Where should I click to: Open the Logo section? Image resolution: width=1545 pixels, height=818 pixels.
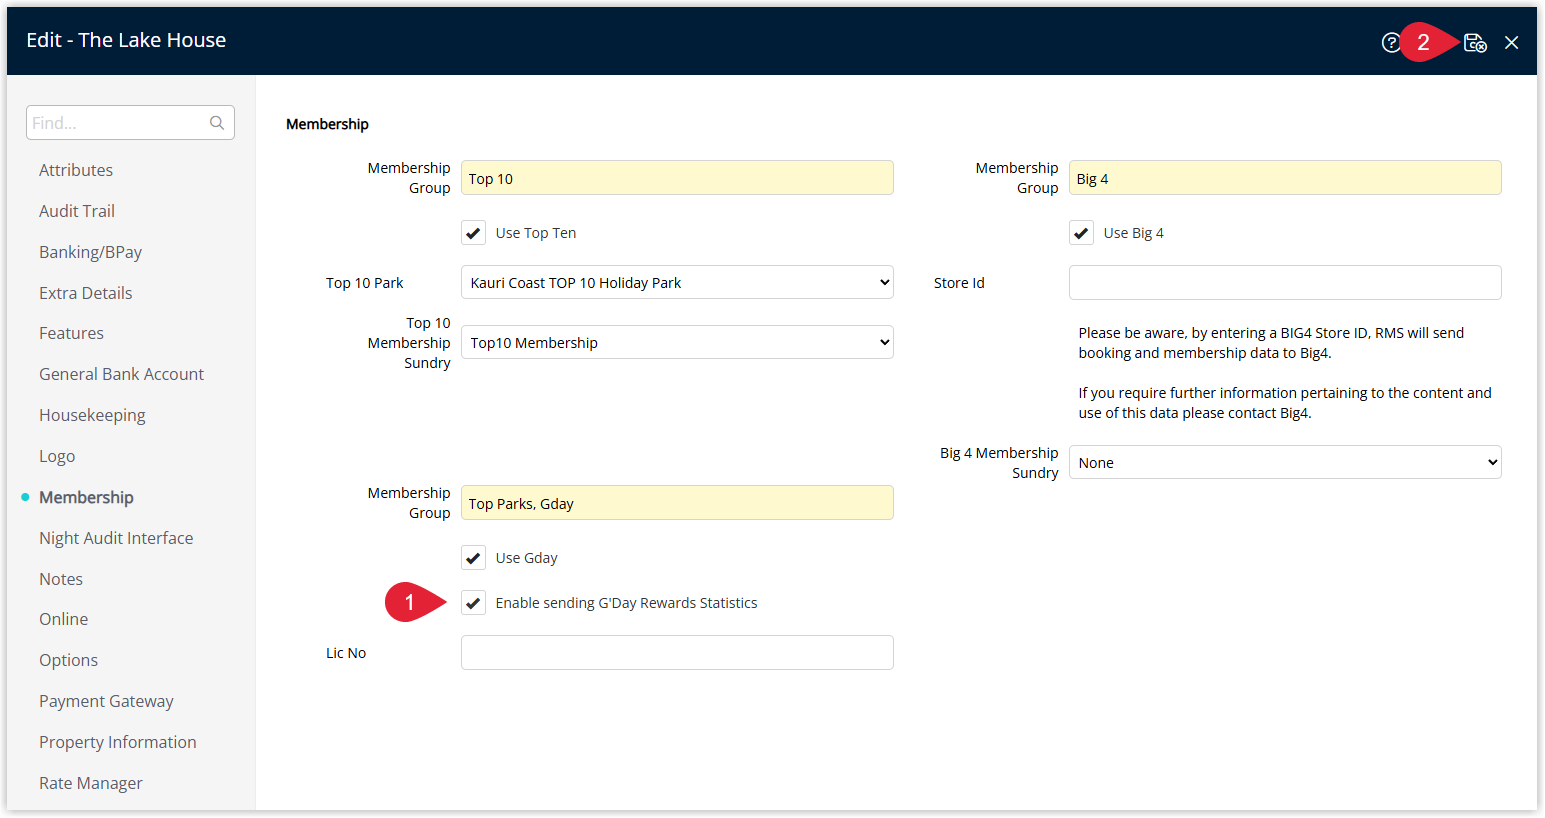[x=57, y=456]
